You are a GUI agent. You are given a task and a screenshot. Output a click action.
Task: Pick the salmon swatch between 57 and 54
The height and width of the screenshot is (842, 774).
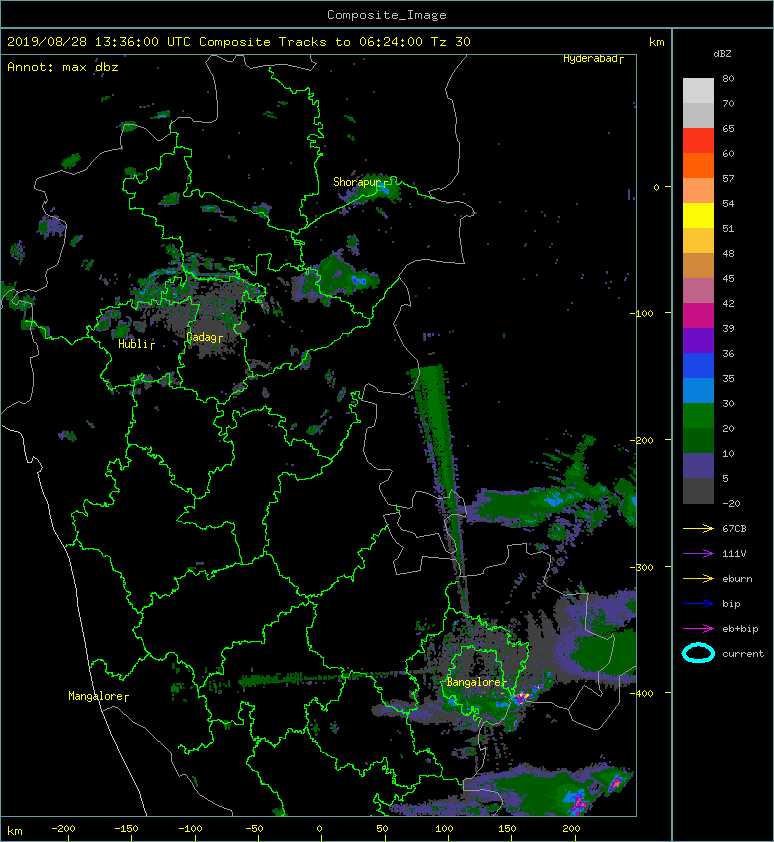[698, 191]
